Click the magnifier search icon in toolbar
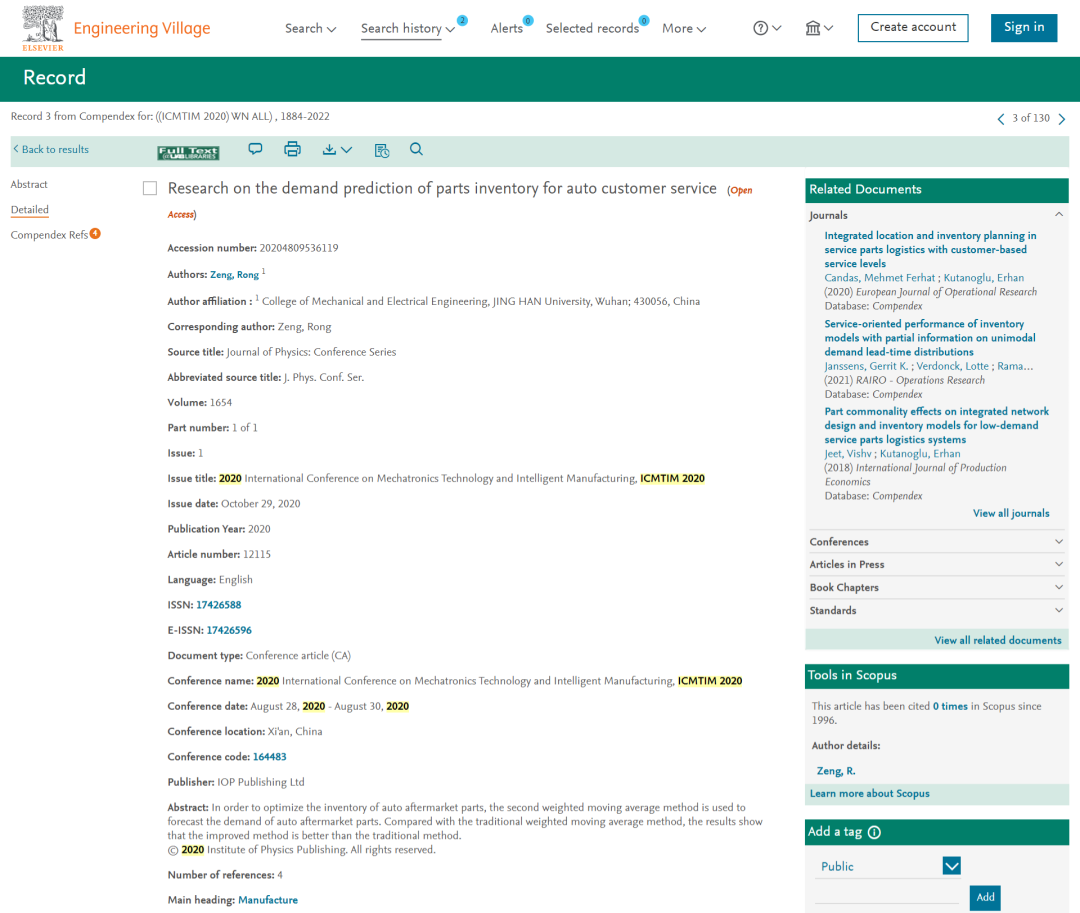This screenshot has height=913, width=1080. (x=416, y=149)
